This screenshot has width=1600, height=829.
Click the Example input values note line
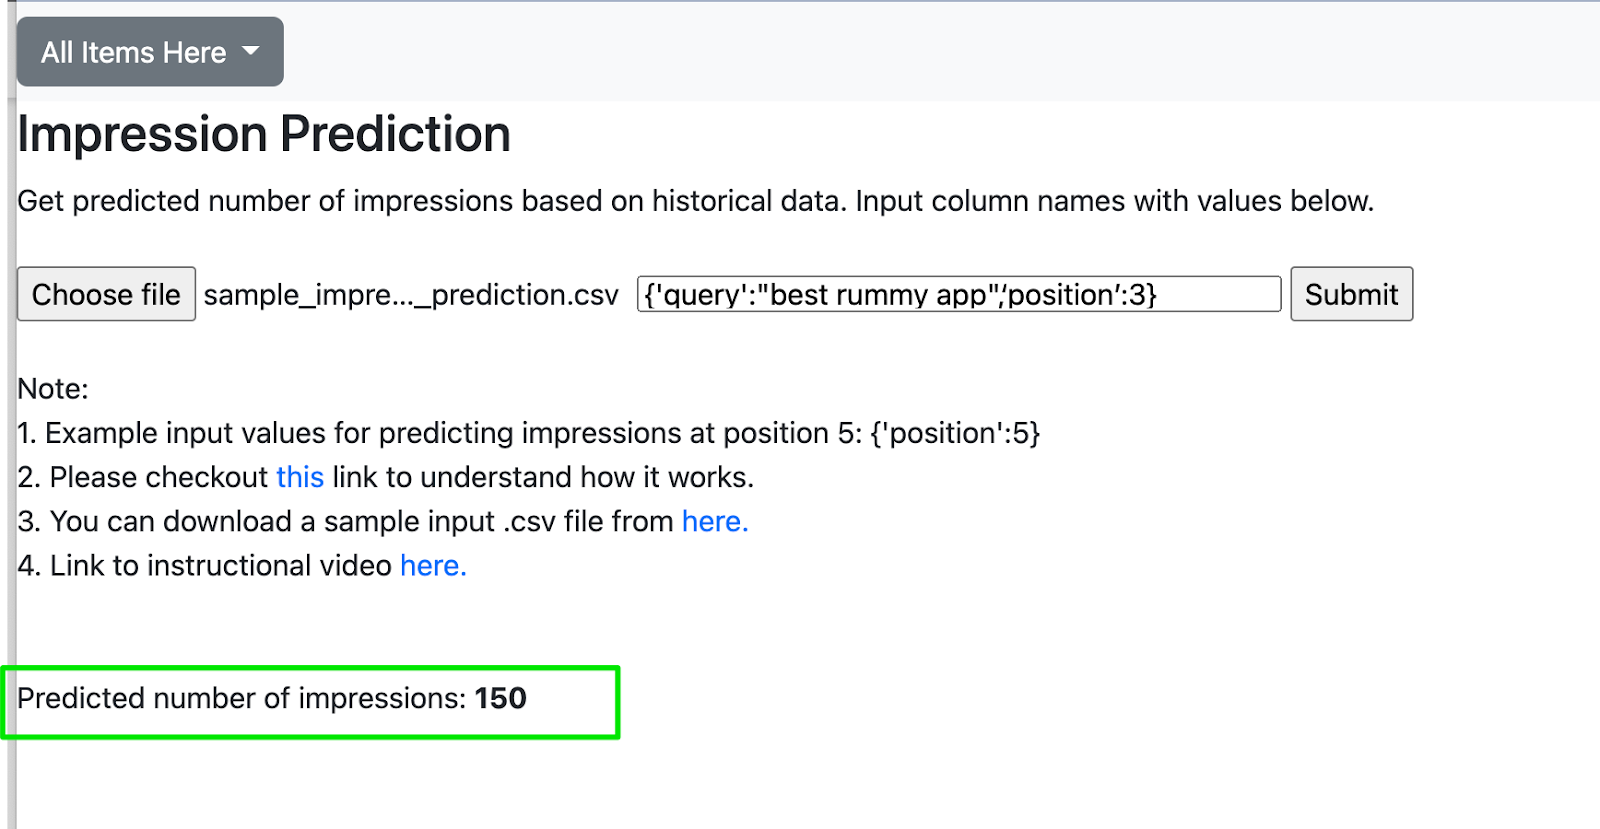529,433
